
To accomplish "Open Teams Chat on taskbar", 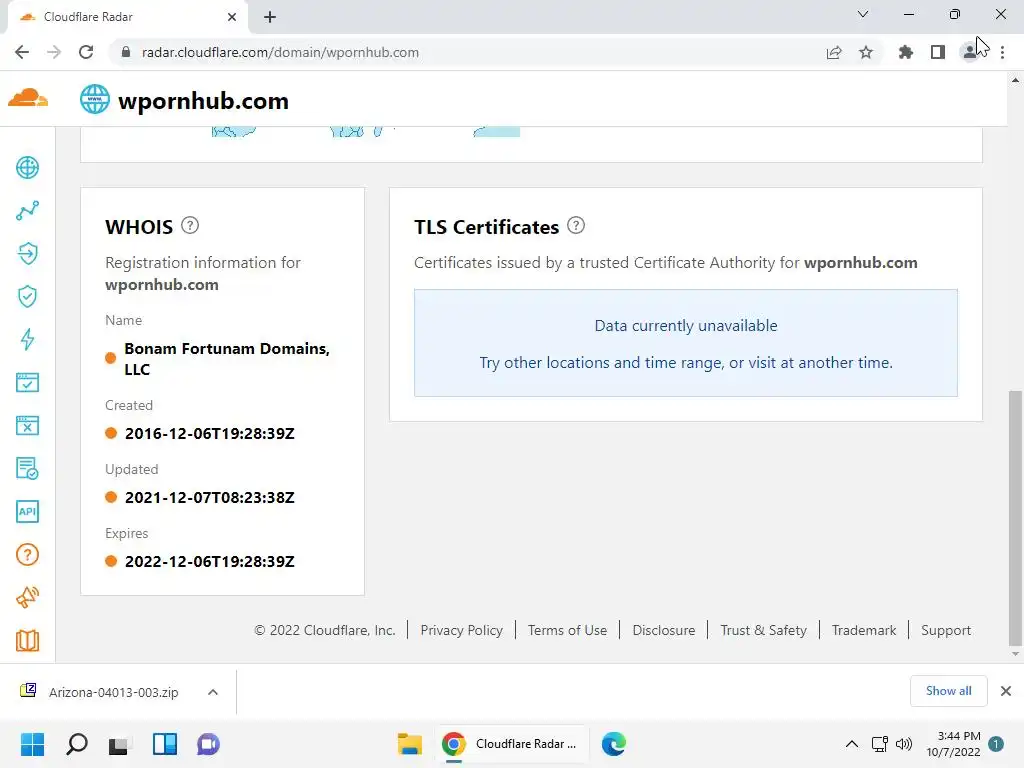I will [x=208, y=744].
